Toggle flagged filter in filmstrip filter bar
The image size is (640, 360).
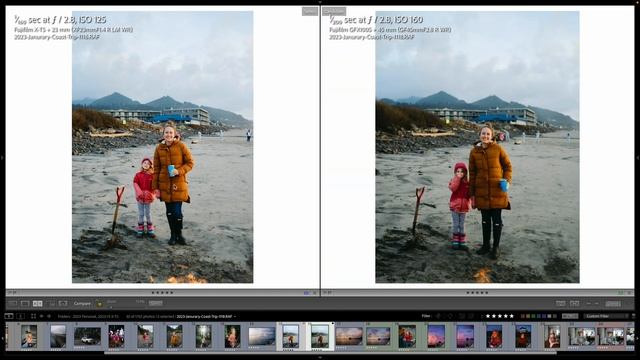(x=438, y=316)
